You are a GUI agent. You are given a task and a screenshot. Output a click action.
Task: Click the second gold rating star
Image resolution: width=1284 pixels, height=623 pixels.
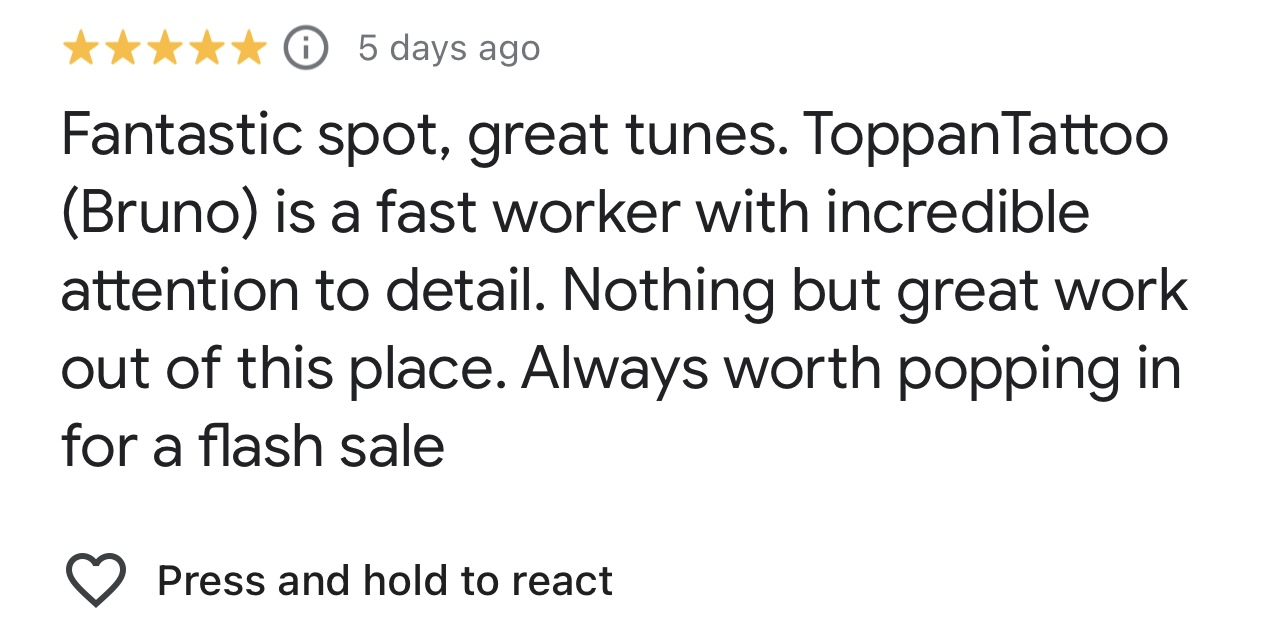[x=122, y=48]
